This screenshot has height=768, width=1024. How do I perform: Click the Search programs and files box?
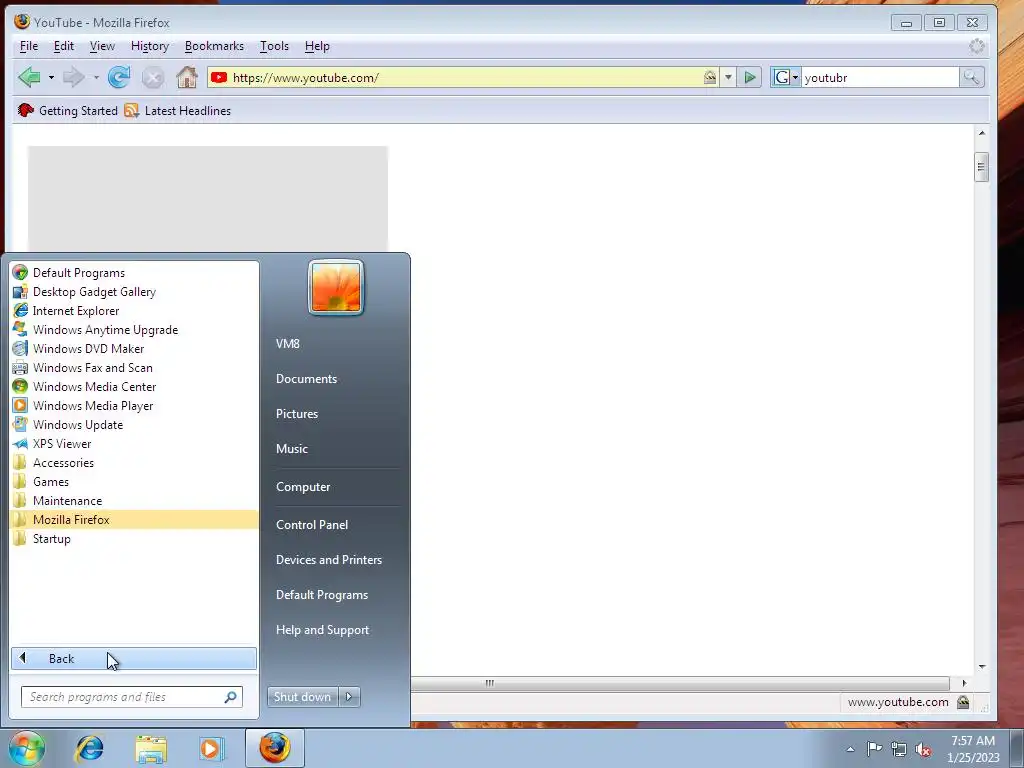(x=132, y=697)
